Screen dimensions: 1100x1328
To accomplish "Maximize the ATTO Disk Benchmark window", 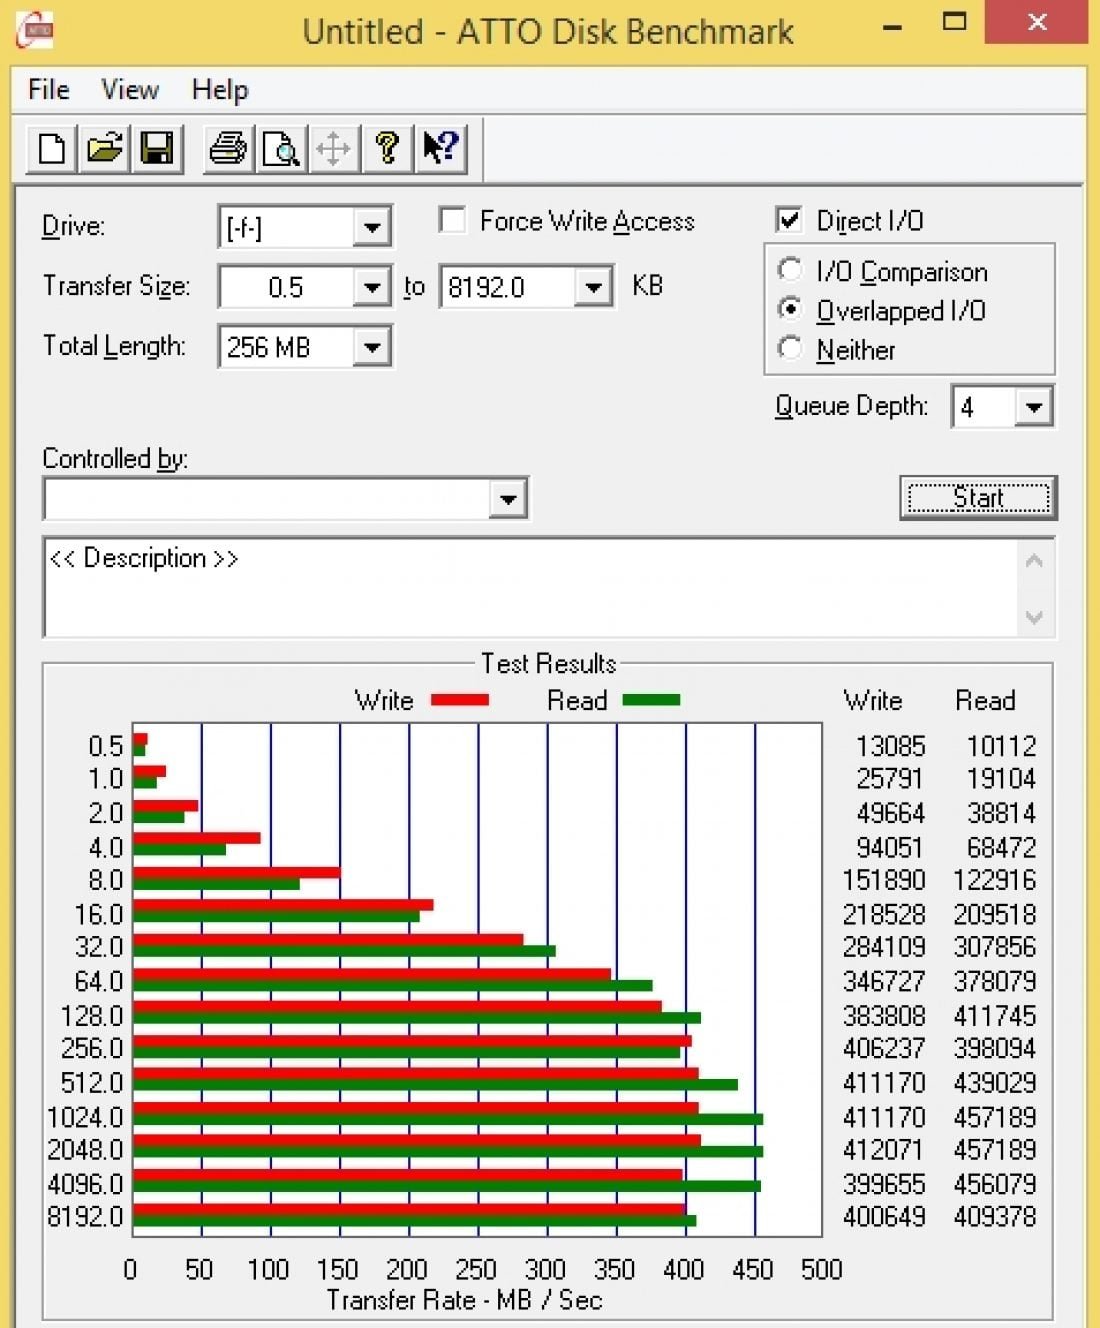I will (955, 24).
